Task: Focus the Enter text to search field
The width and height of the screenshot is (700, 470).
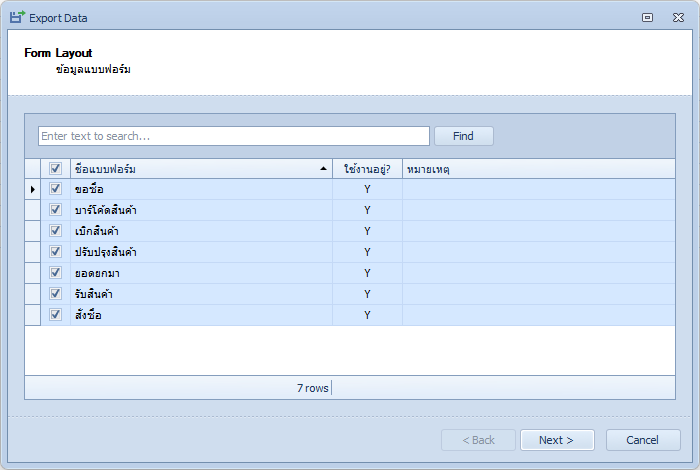Action: [234, 136]
